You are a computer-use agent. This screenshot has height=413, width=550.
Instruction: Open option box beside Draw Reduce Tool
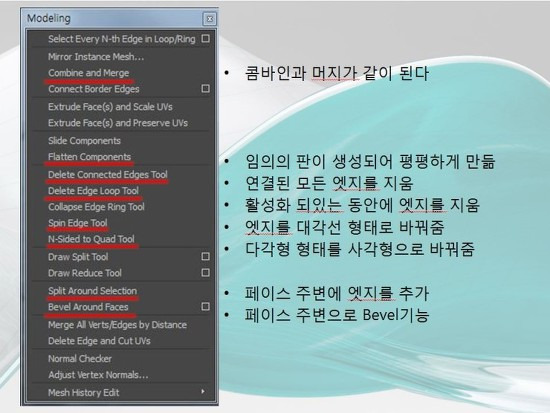(206, 273)
